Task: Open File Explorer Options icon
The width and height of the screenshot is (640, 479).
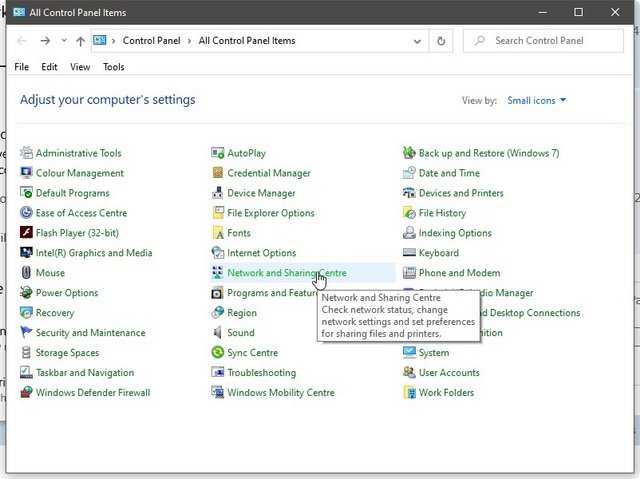Action: (x=218, y=213)
